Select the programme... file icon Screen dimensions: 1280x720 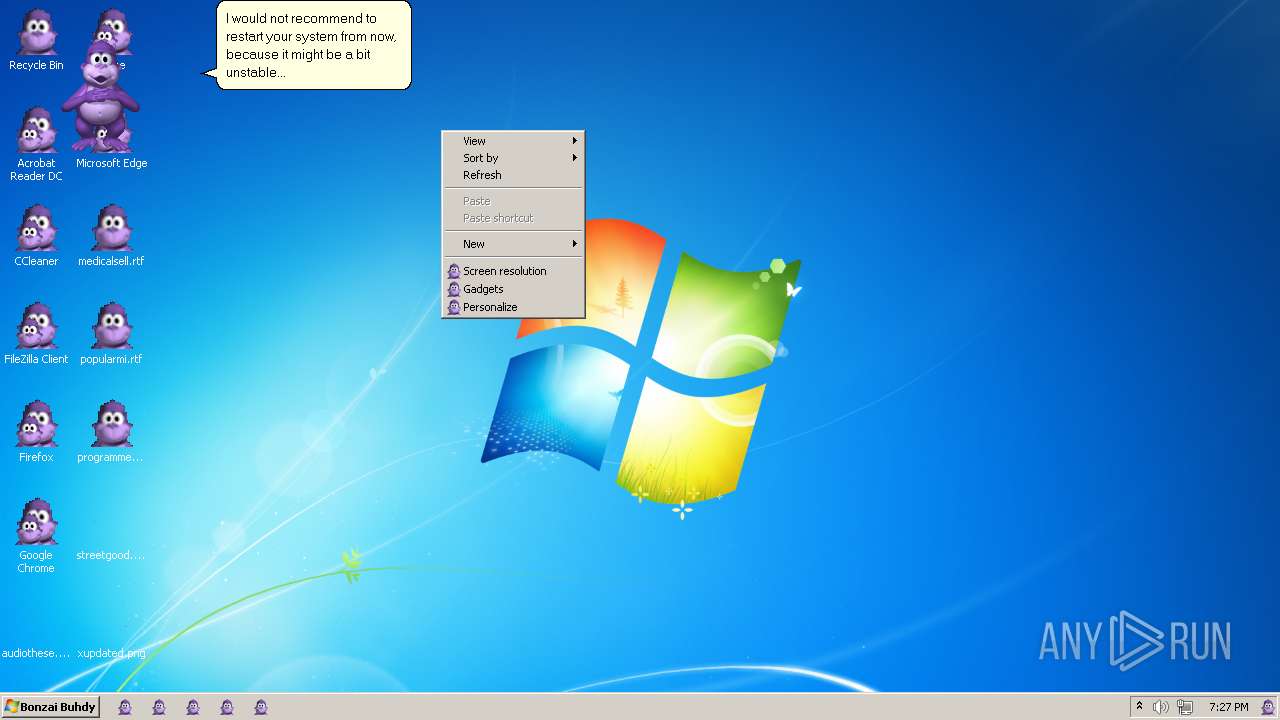coord(111,432)
